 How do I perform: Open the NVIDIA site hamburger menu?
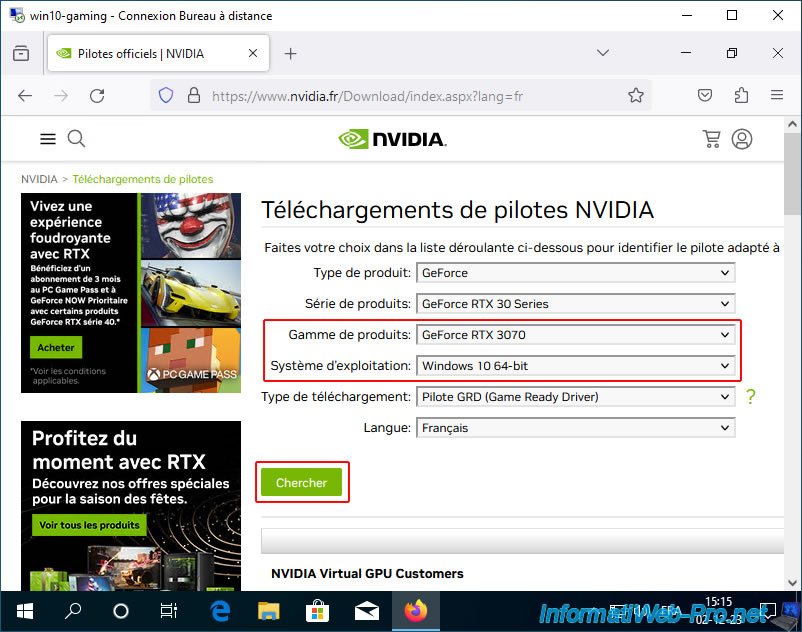[48, 139]
